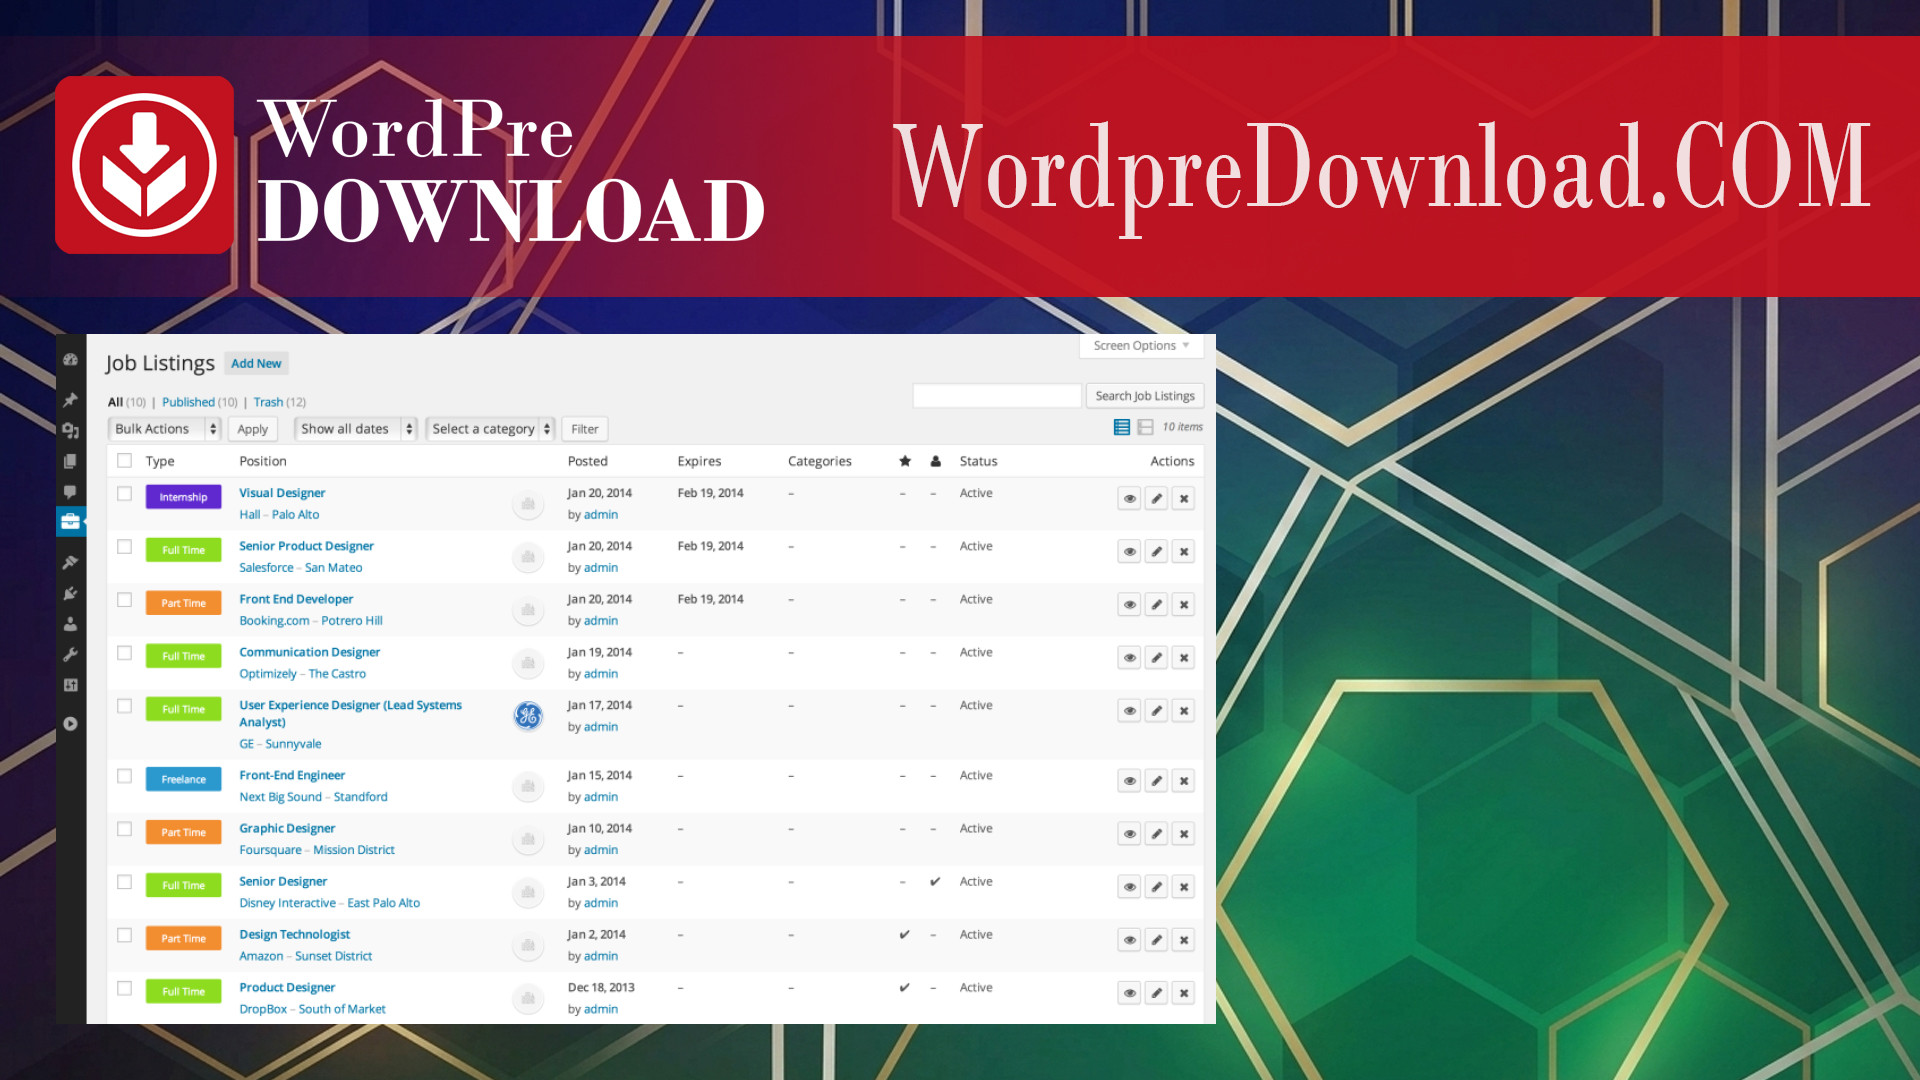Click the GE company logo thumbnail
Image resolution: width=1920 pixels, height=1080 pixels.
[528, 715]
